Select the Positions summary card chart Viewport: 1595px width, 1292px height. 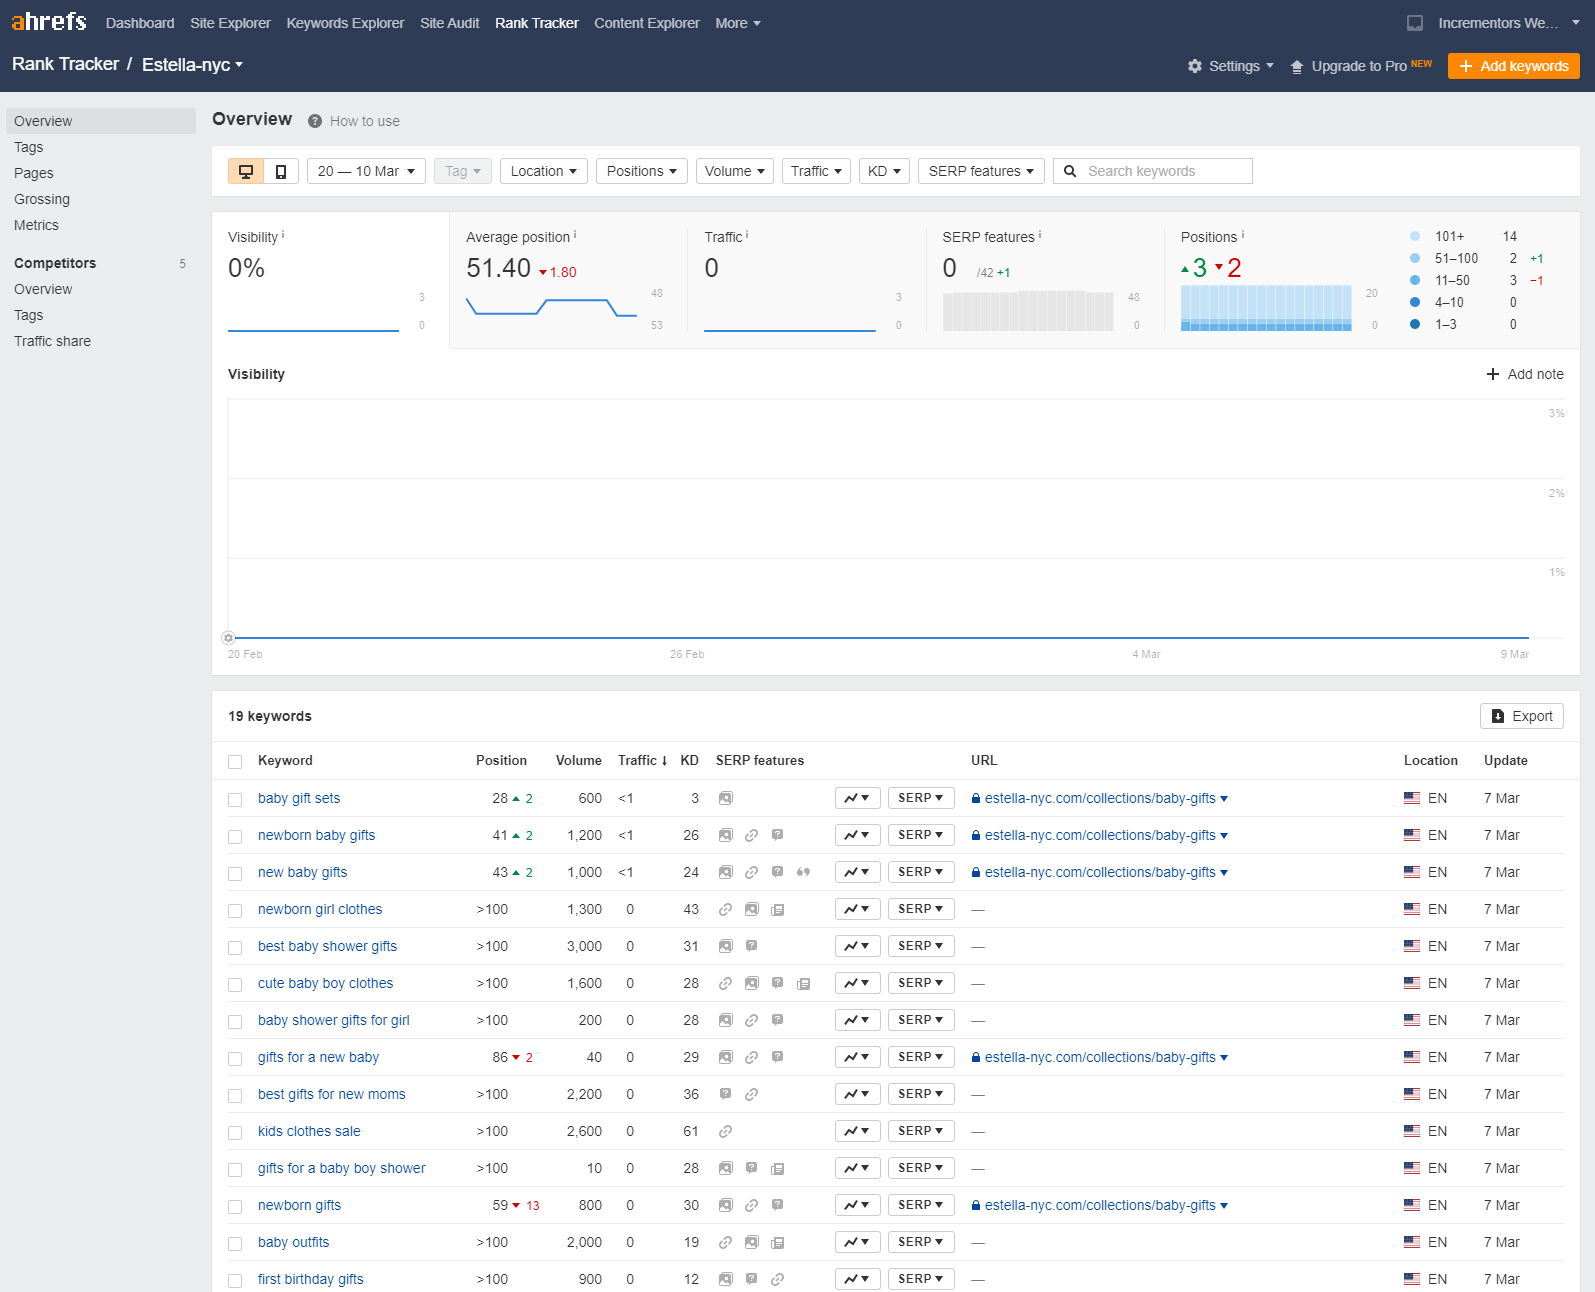1266,308
